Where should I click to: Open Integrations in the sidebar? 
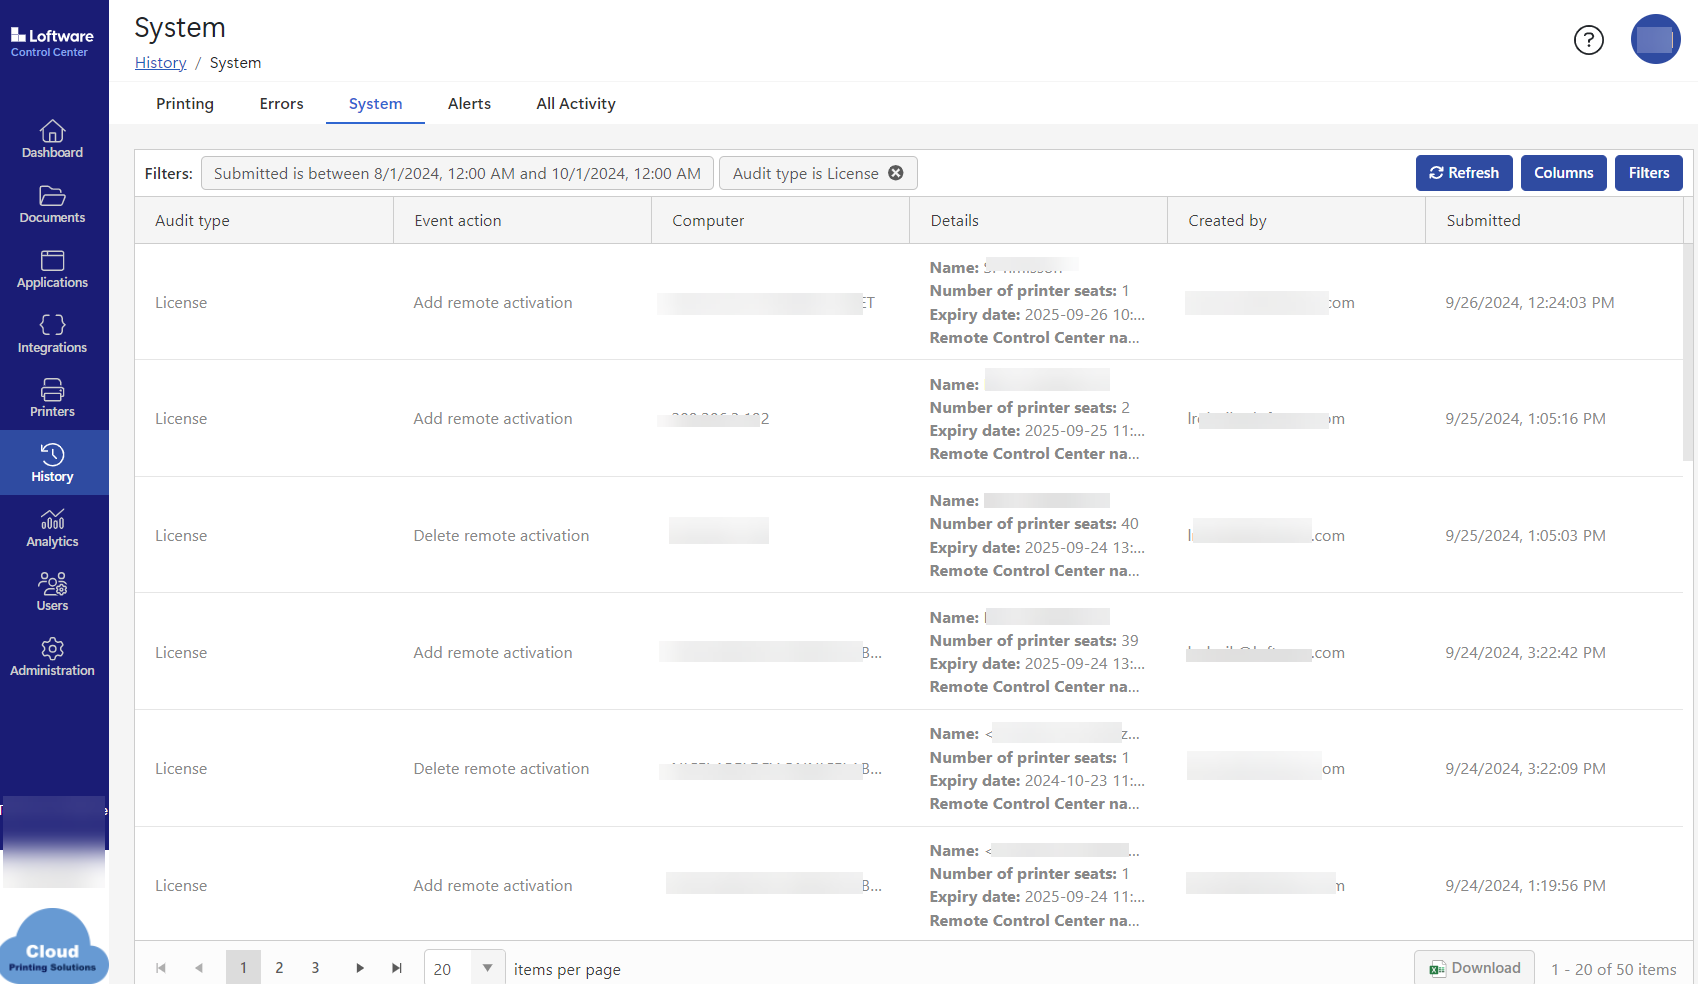point(53,335)
